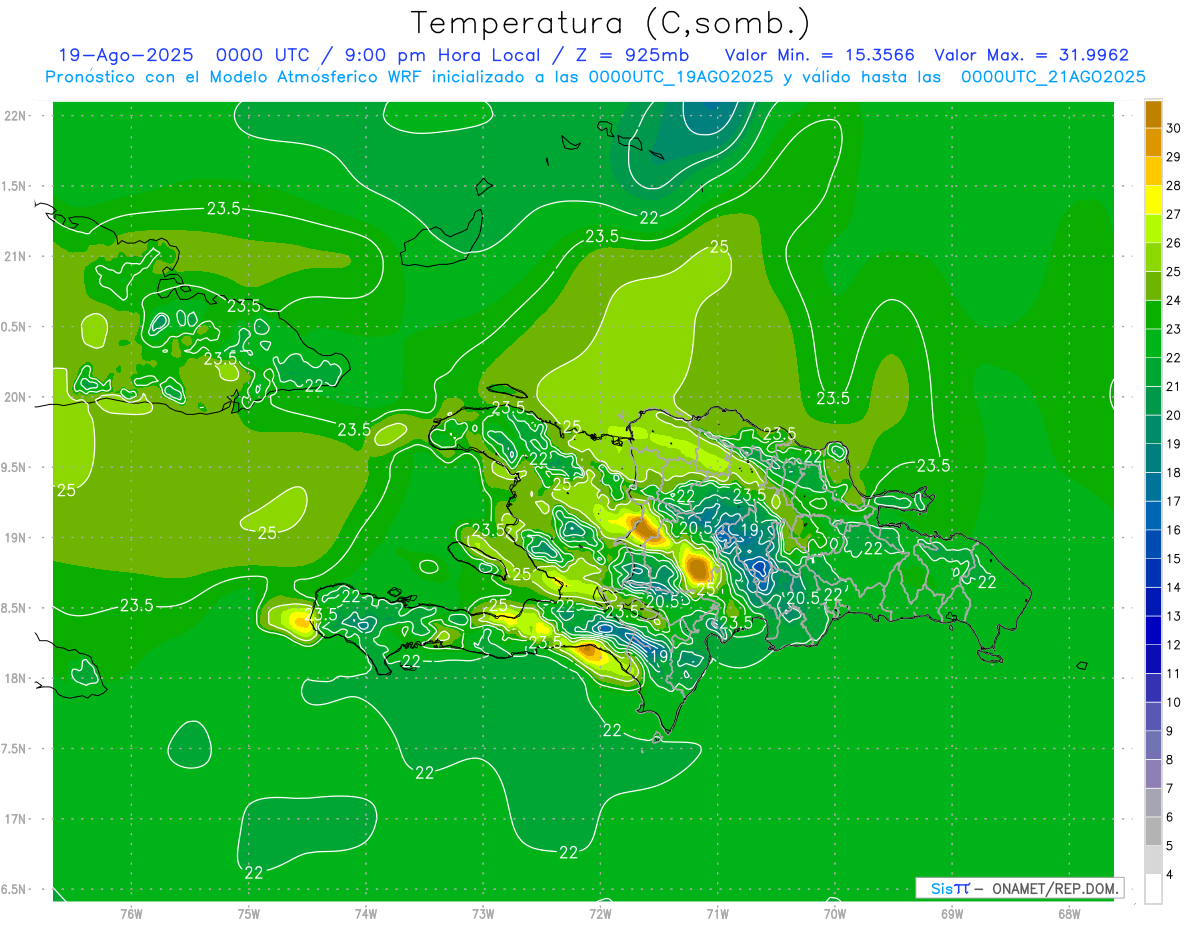Click the blue legend swatch between 14 and 15
Screen dimensions: 1200x927
(1153, 573)
